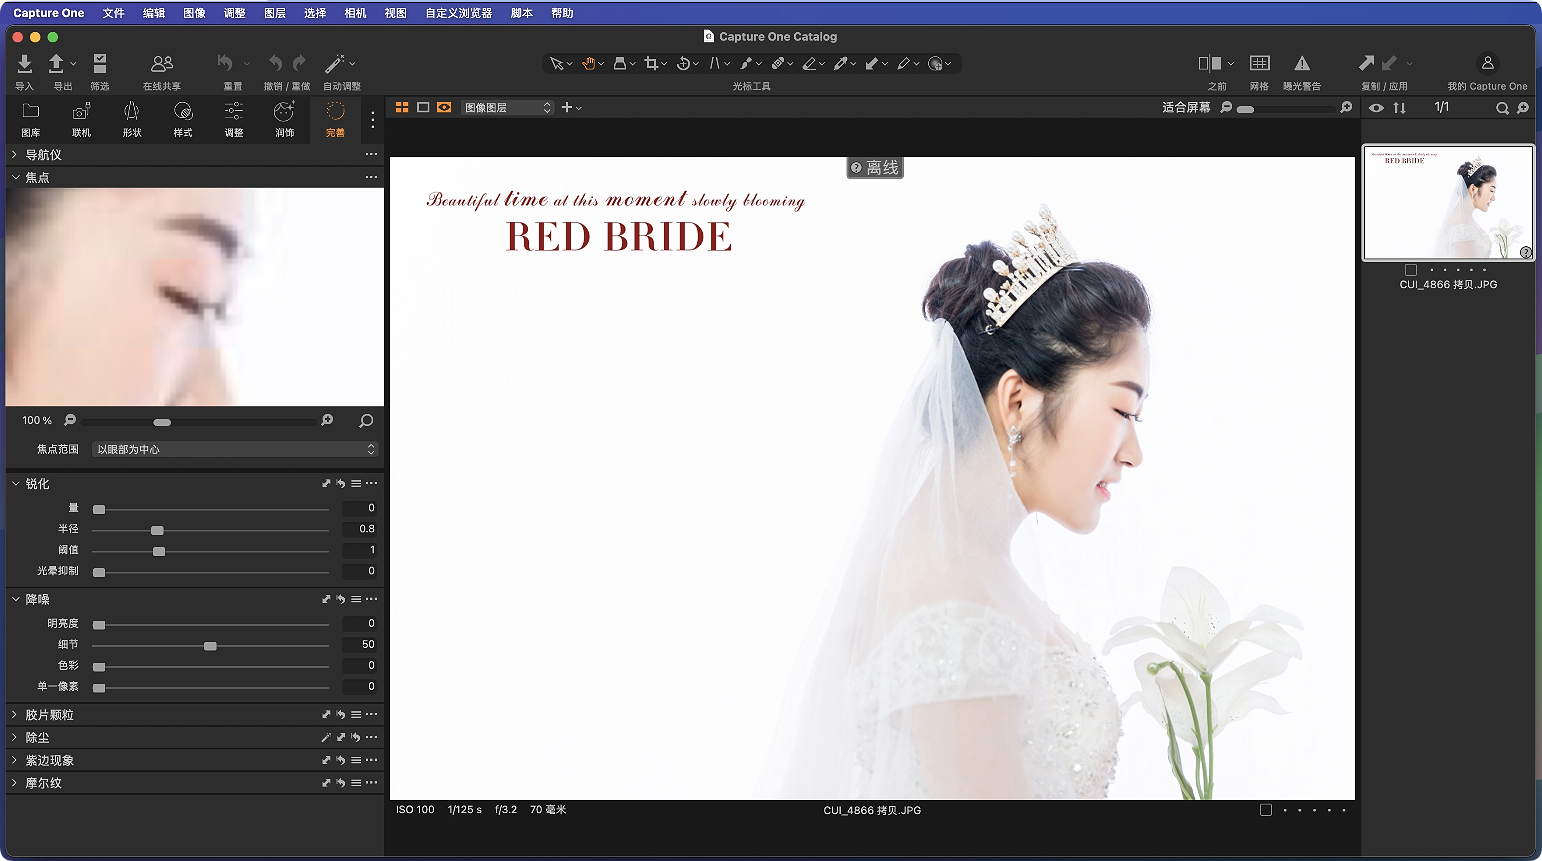Toggle the Grid overlay icon
This screenshot has width=1542, height=861.
click(1259, 64)
